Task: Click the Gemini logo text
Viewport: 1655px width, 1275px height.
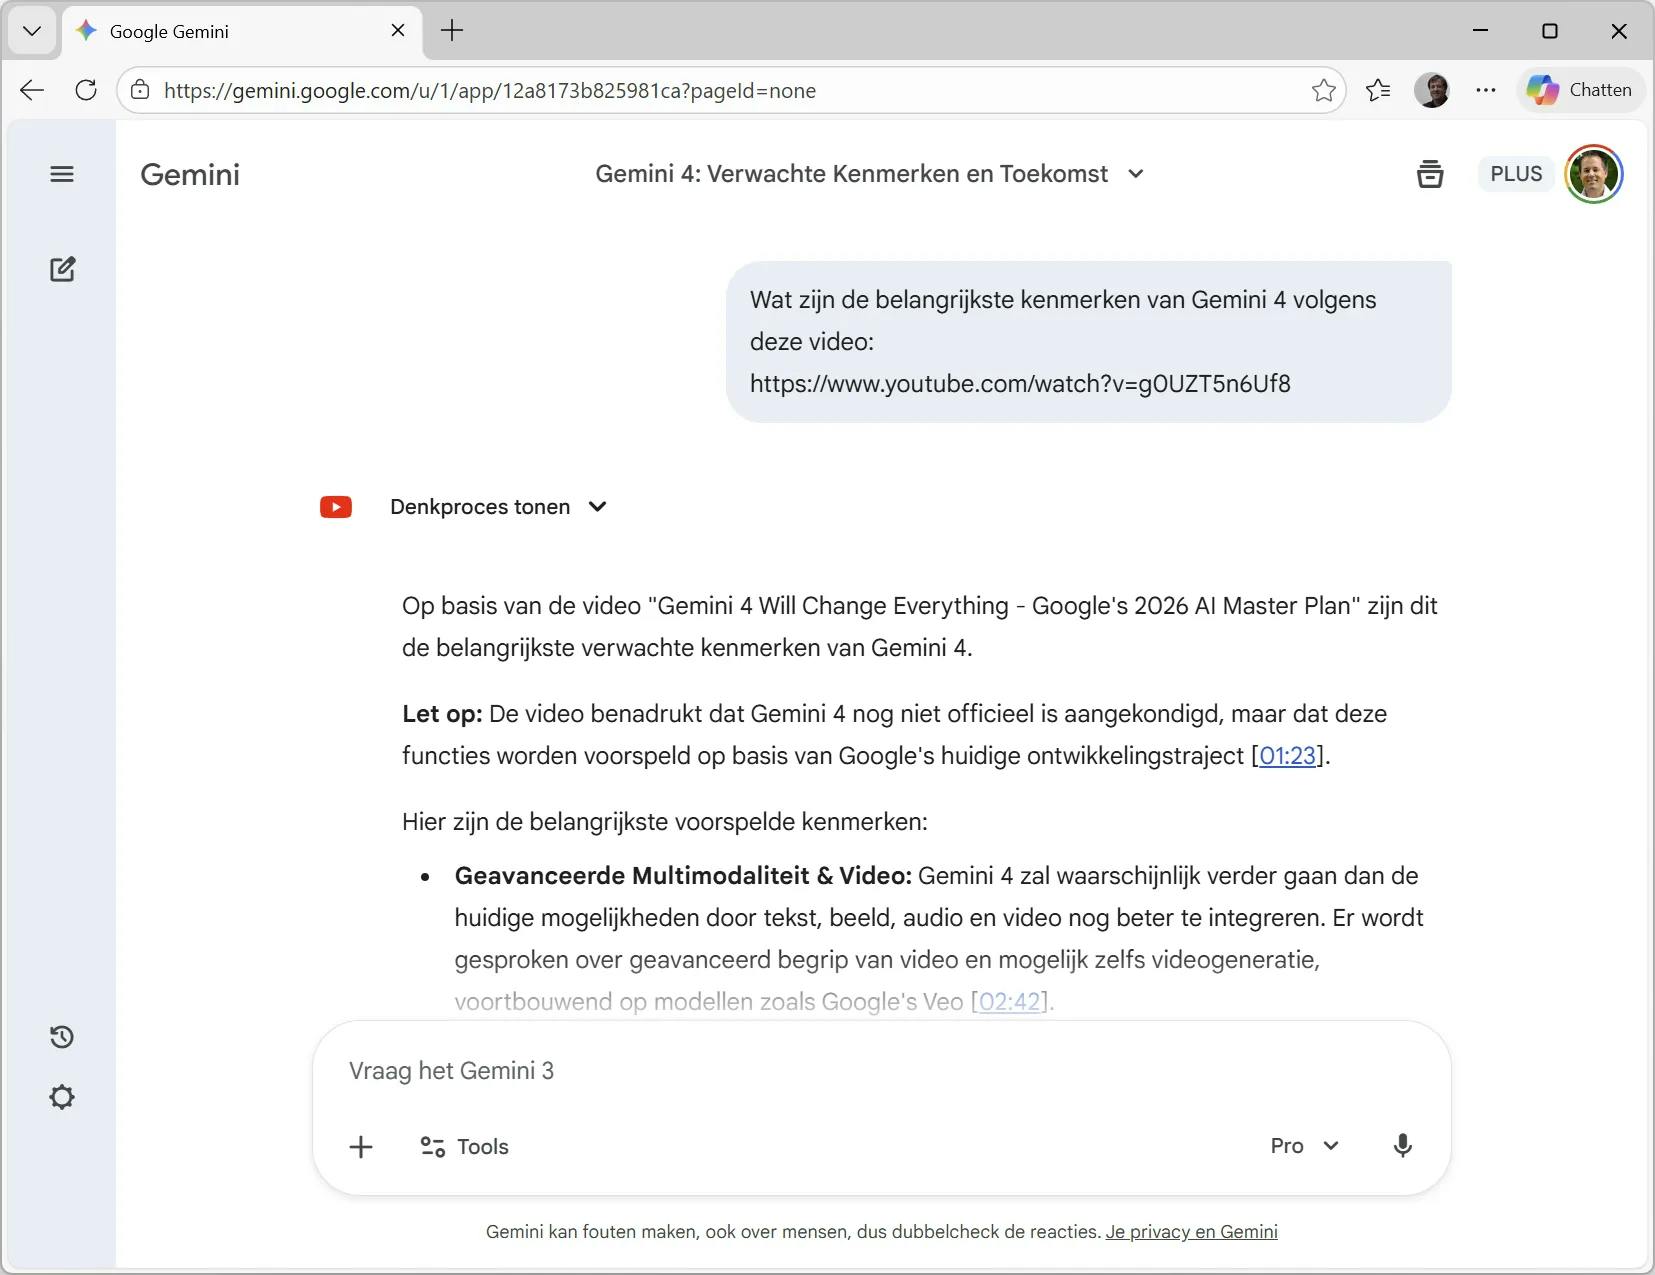Action: (x=190, y=175)
